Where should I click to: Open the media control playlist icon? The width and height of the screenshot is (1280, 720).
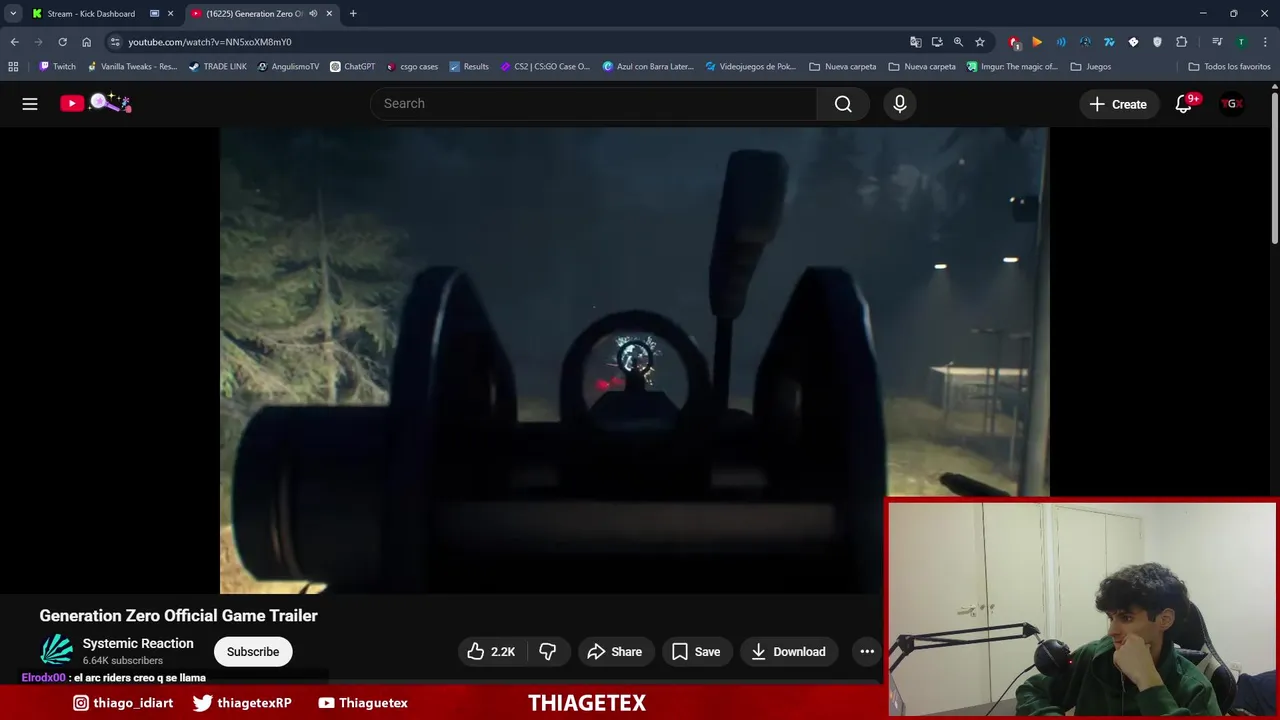(x=1217, y=42)
